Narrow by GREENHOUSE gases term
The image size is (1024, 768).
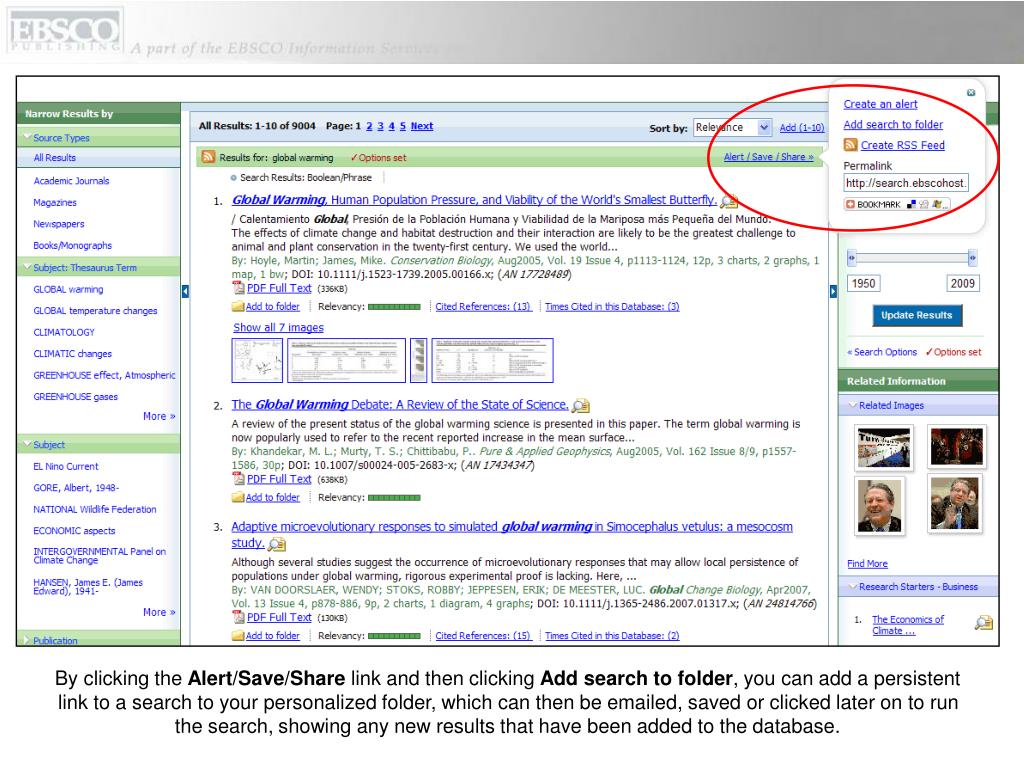tap(75, 396)
